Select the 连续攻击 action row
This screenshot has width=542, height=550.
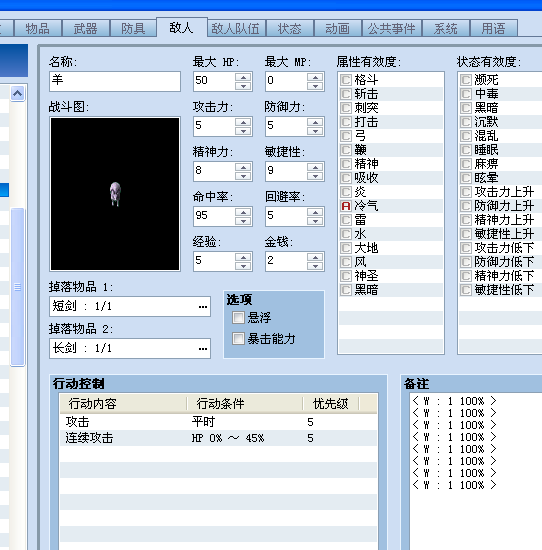click(219, 438)
